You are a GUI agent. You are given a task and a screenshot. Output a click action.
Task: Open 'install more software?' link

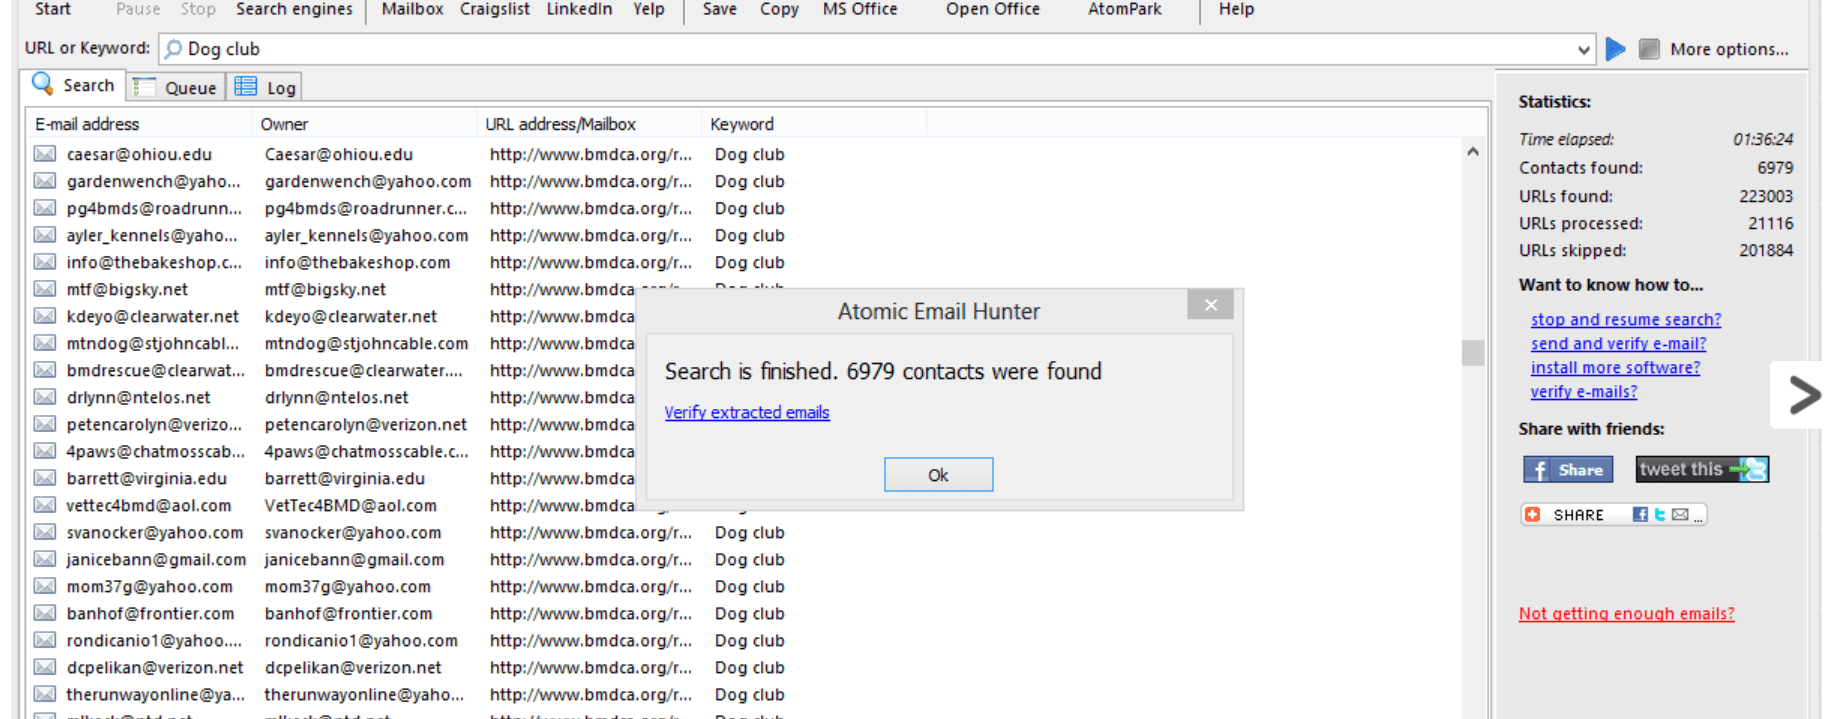click(1615, 367)
